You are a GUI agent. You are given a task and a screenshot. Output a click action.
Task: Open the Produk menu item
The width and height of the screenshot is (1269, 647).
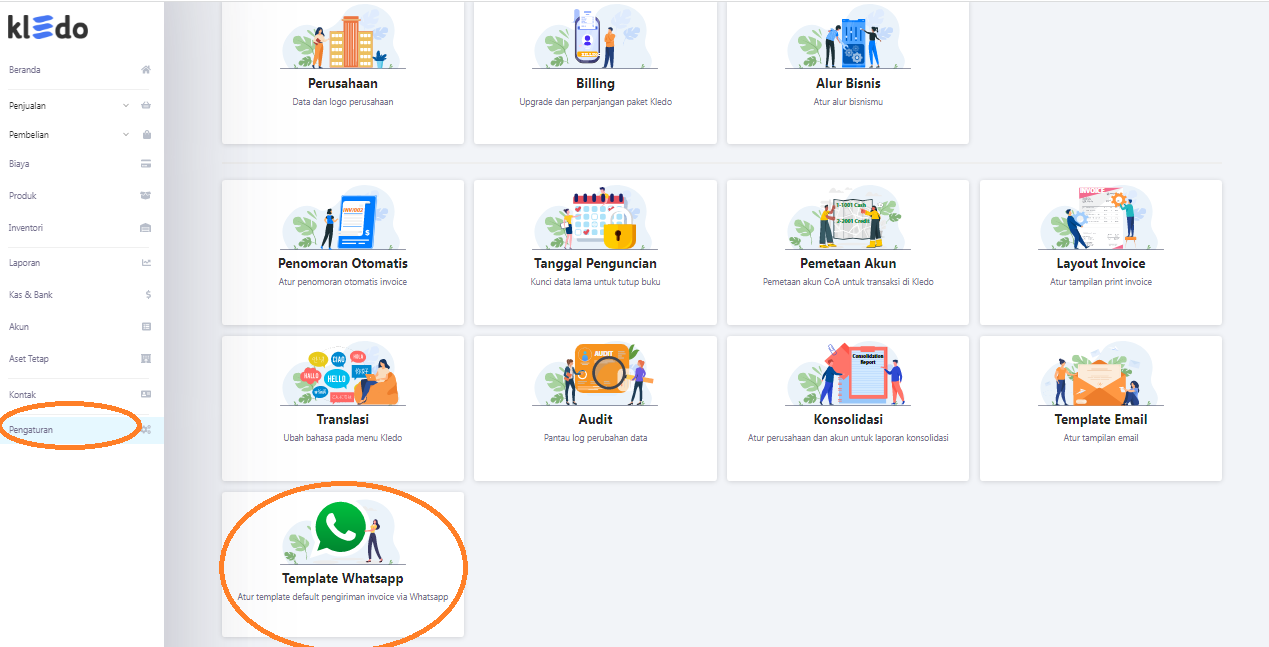pyautogui.click(x=23, y=196)
